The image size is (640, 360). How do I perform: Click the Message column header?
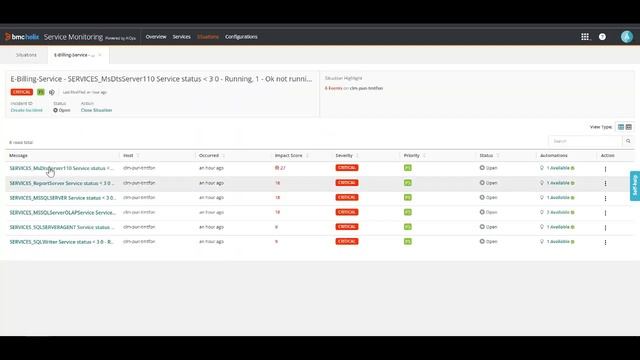(18, 156)
